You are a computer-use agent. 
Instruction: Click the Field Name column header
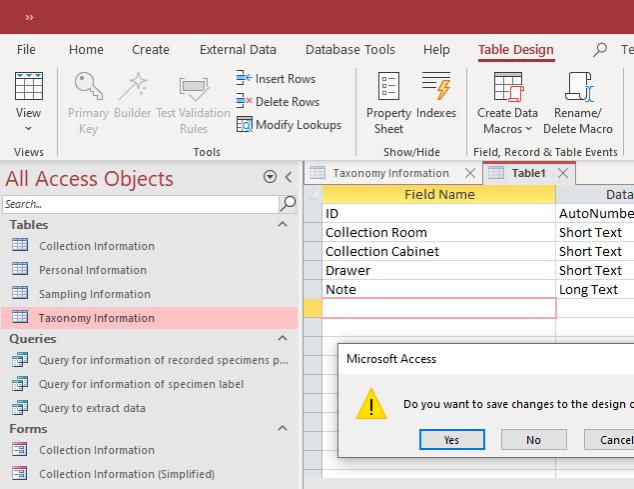pyautogui.click(x=439, y=195)
